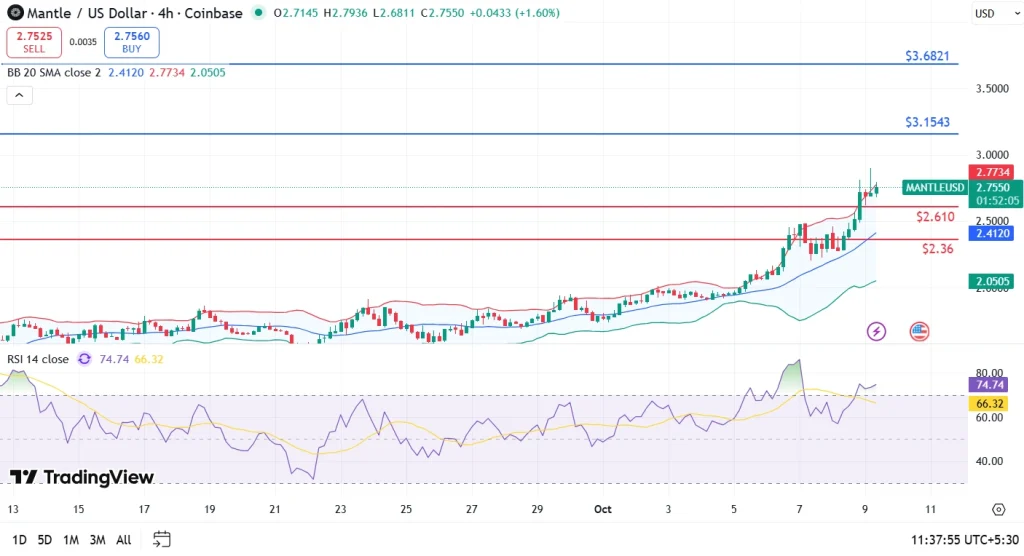Viewport: 1024px width, 556px height.
Task: Collapse the indicator legend with chevron
Action: pos(19,96)
